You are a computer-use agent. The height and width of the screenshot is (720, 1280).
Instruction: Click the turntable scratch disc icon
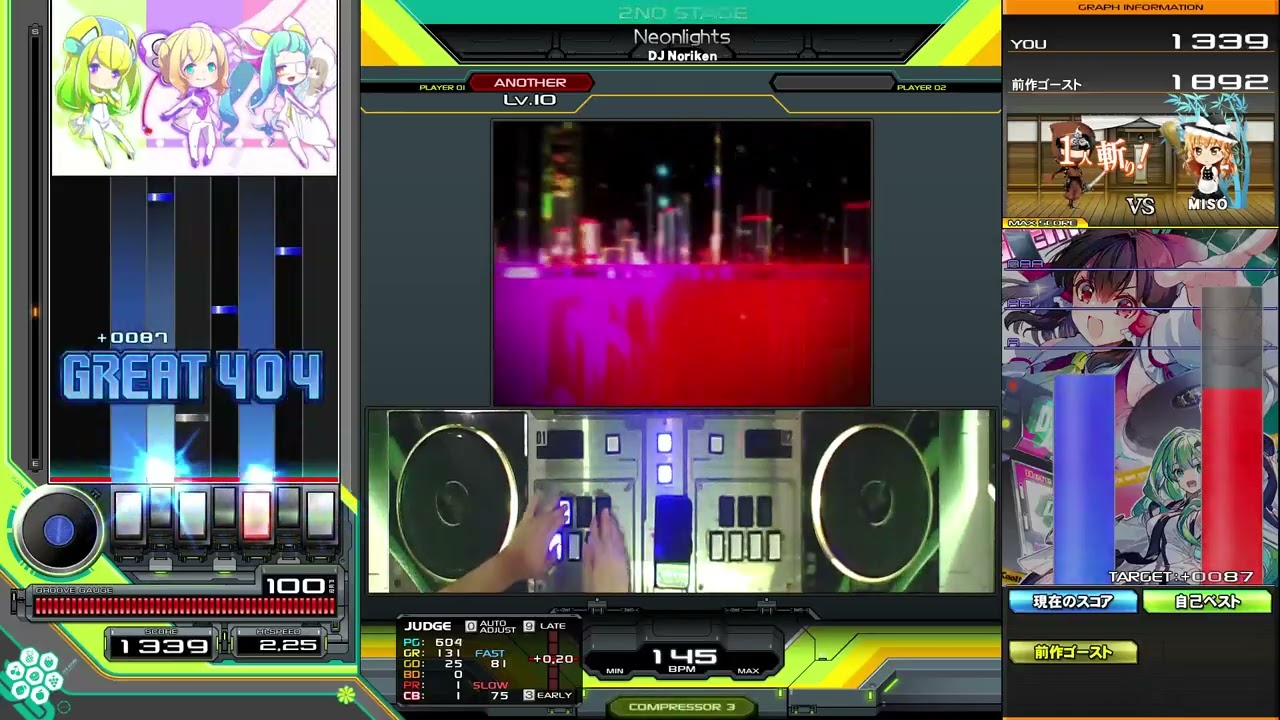58,530
